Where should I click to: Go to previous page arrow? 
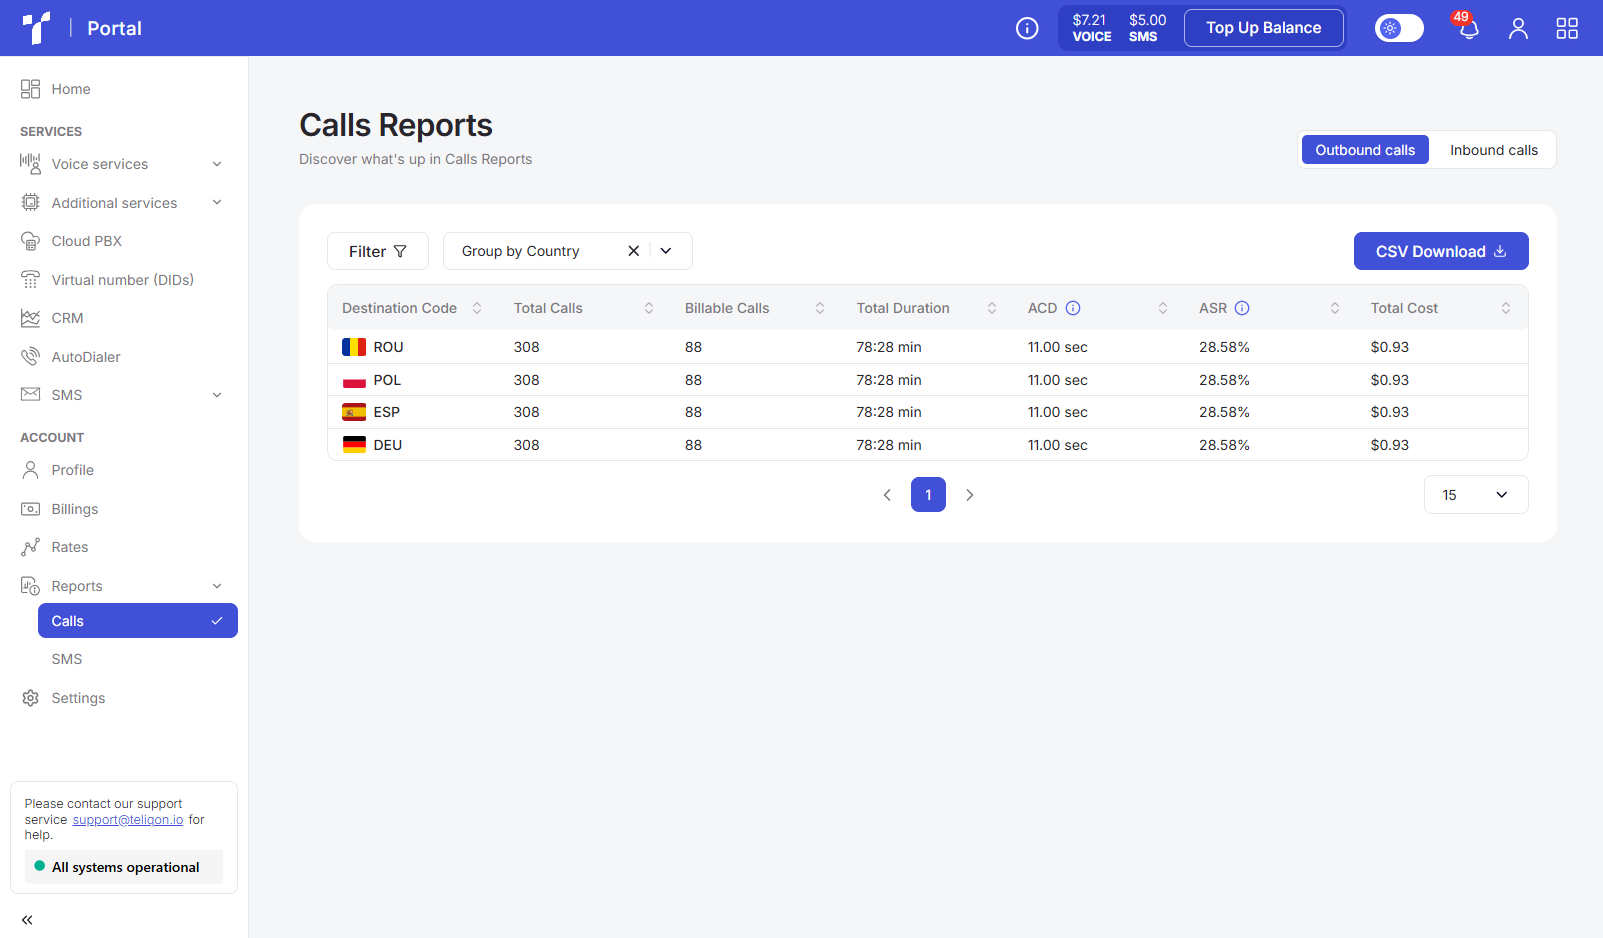887,495
